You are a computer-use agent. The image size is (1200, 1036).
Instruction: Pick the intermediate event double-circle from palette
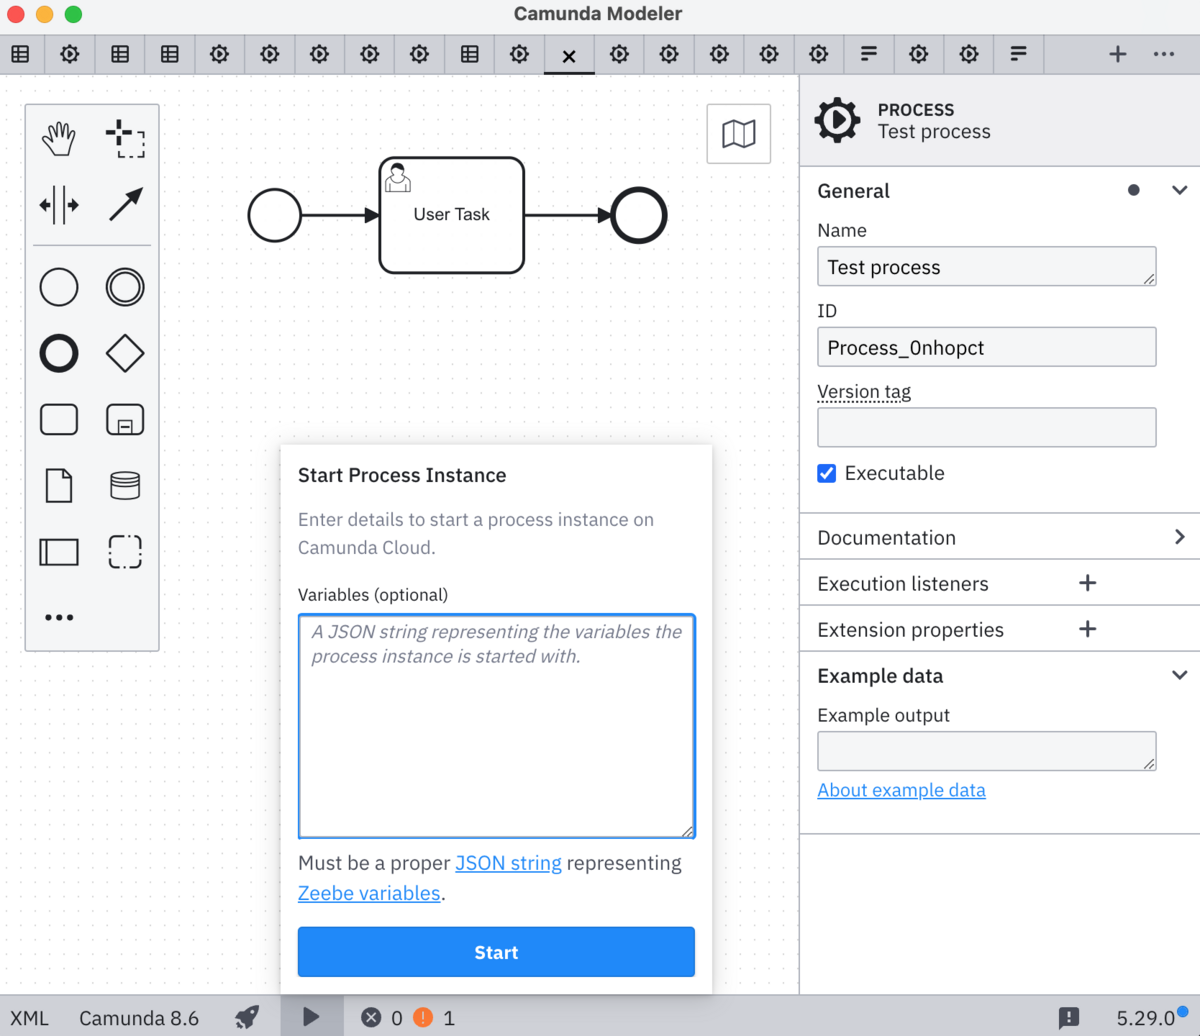tap(125, 288)
